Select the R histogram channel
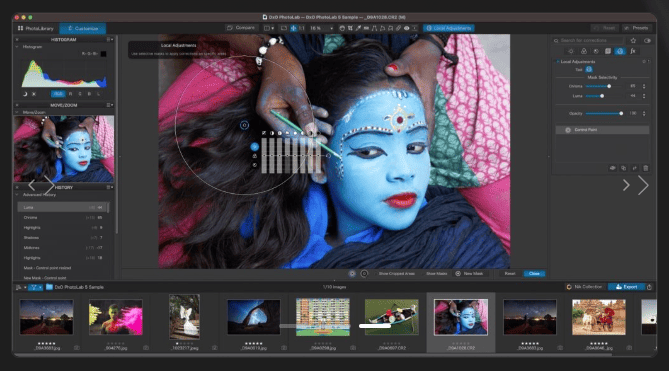 pyautogui.click(x=70, y=94)
